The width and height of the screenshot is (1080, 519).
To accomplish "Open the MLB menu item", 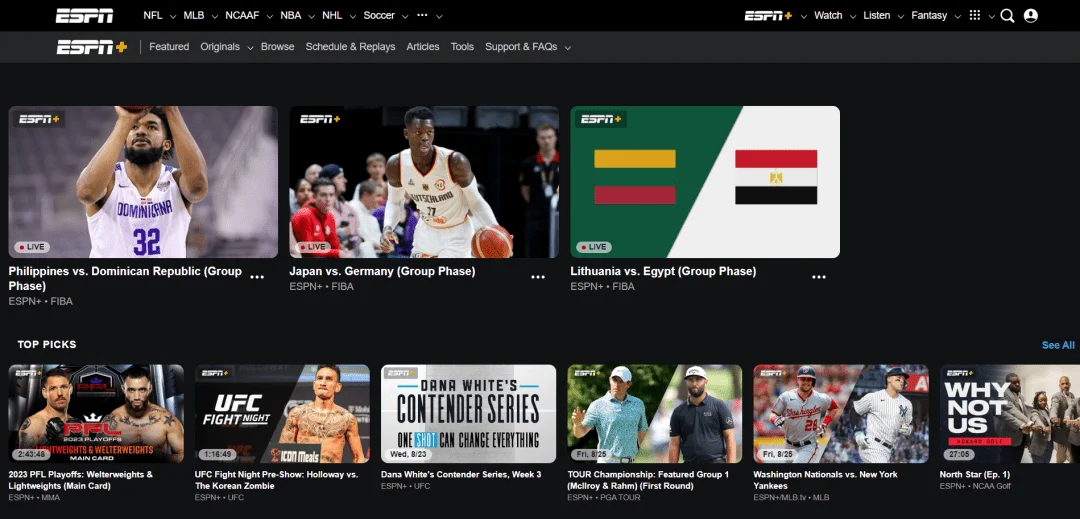I will click(194, 15).
